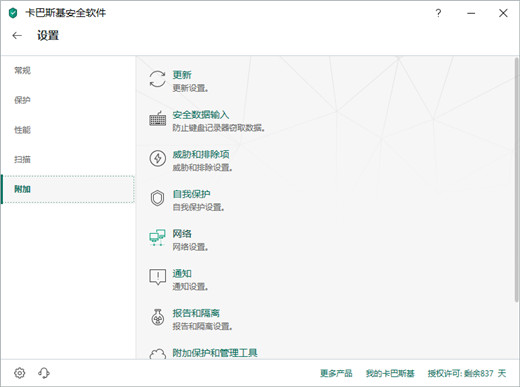This screenshot has width=520, height=387.
Task: Close the Kaspersky window
Action: pyautogui.click(x=503, y=13)
